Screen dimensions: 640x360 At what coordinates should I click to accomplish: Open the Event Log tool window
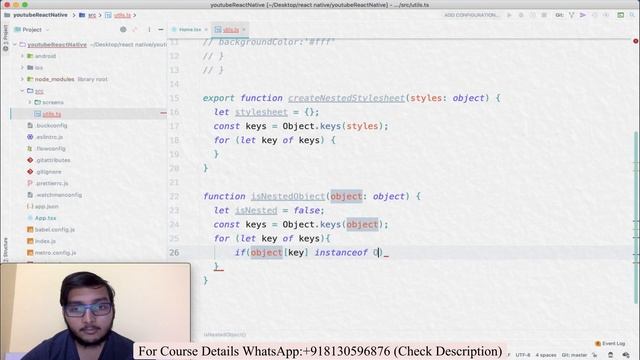point(610,344)
